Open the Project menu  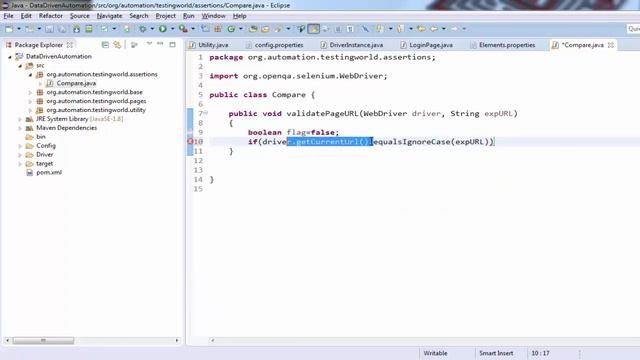(166, 16)
